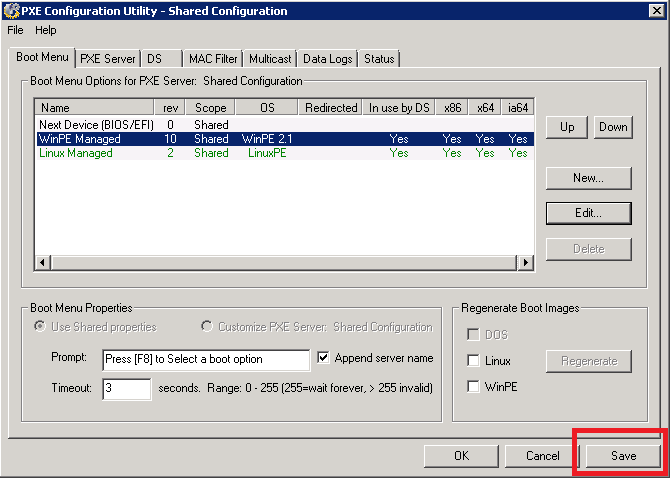Click the Timeout seconds field

point(126,388)
